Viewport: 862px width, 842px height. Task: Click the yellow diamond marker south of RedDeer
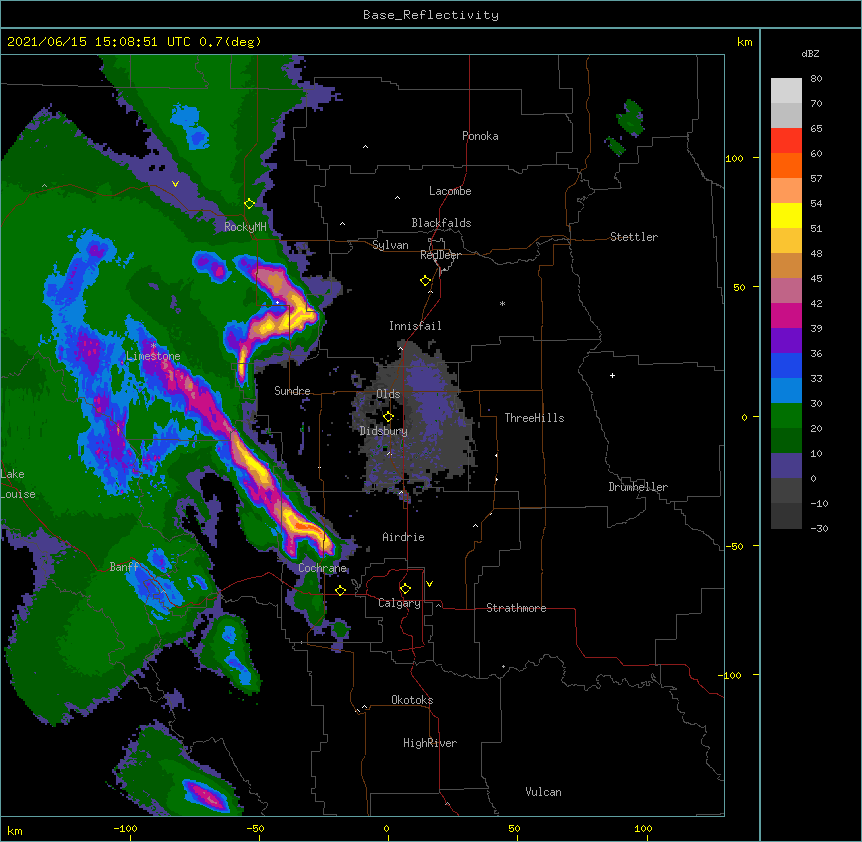[x=426, y=280]
